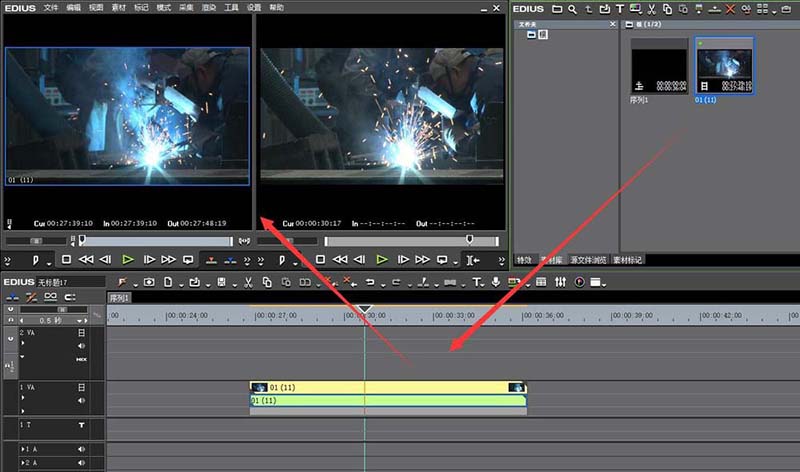The image size is (800, 472).
Task: Expand audio track 1 A
Action: click(x=24, y=450)
